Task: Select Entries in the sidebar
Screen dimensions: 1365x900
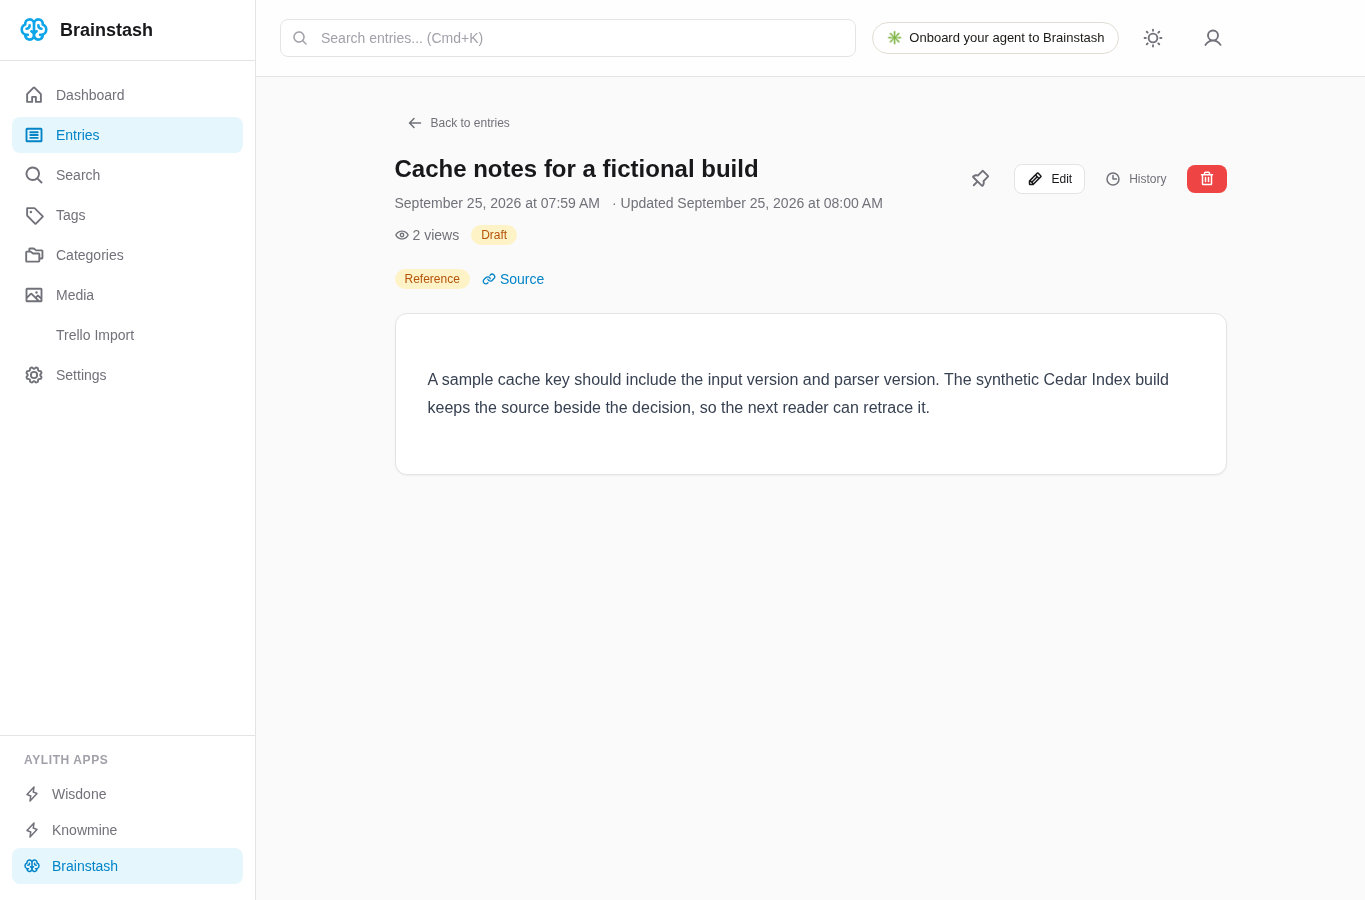Action: tap(127, 135)
